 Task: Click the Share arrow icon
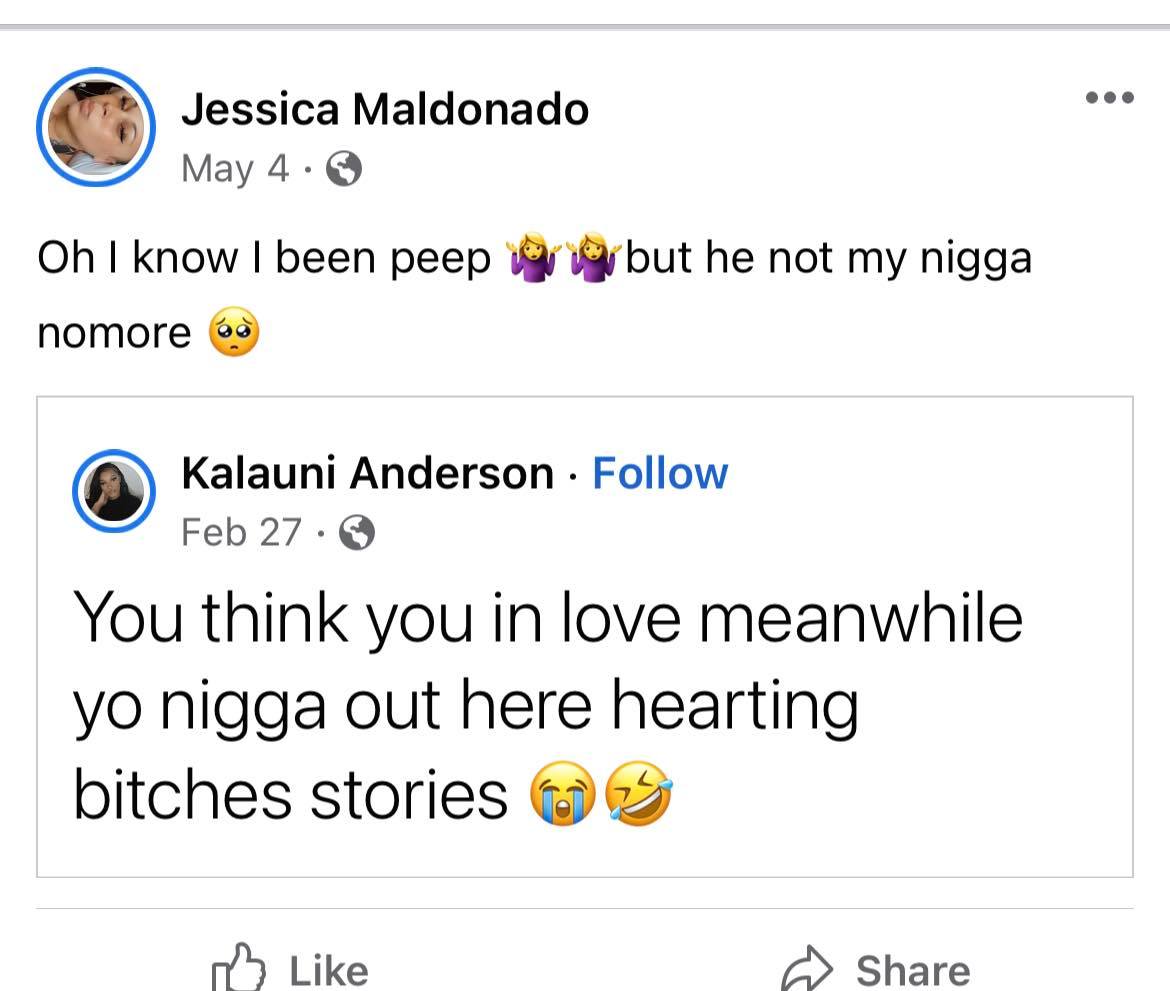point(806,967)
